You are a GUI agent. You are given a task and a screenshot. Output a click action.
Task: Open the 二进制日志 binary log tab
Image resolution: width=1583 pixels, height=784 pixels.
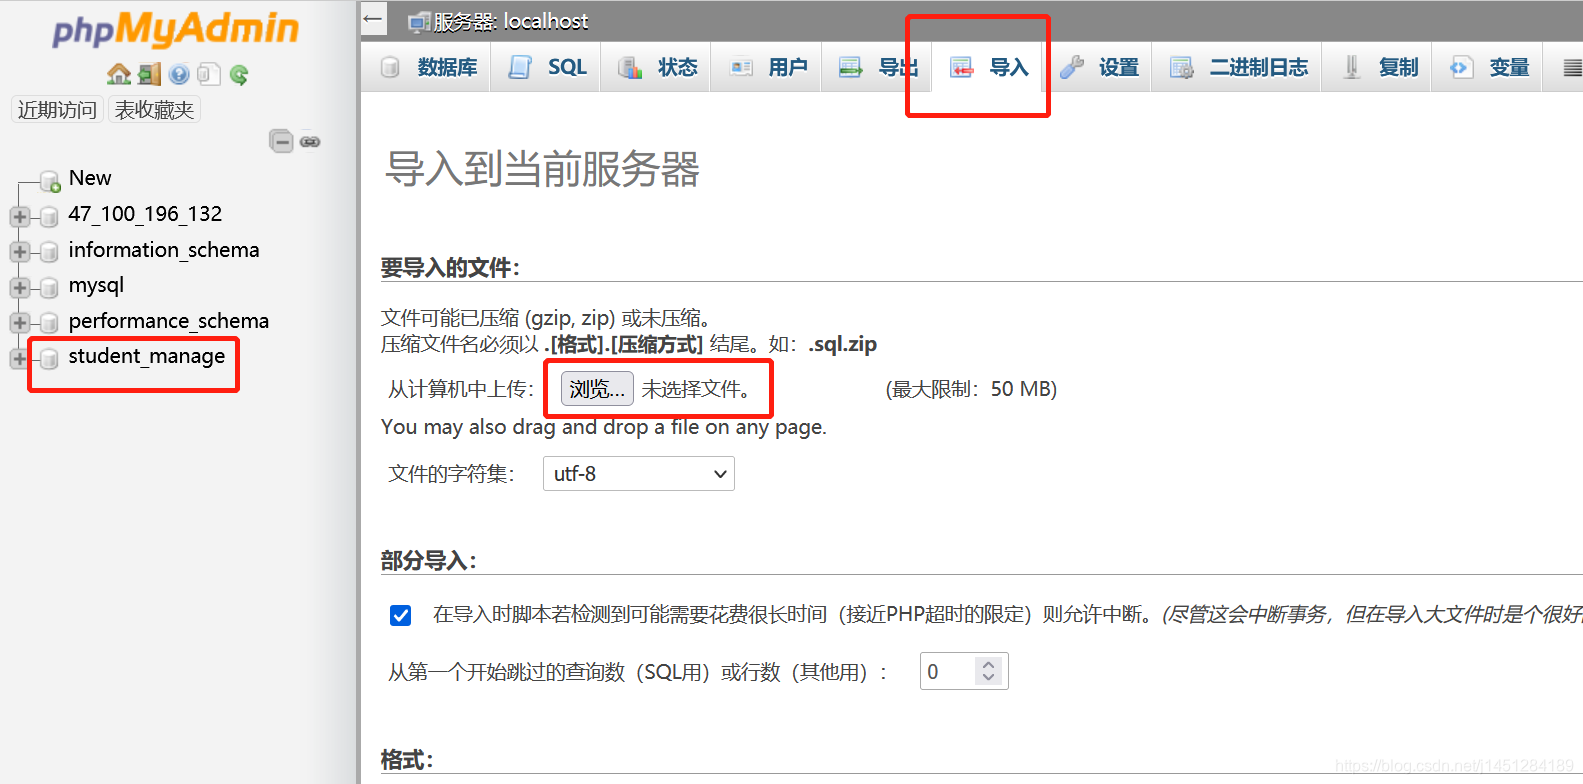[1237, 67]
